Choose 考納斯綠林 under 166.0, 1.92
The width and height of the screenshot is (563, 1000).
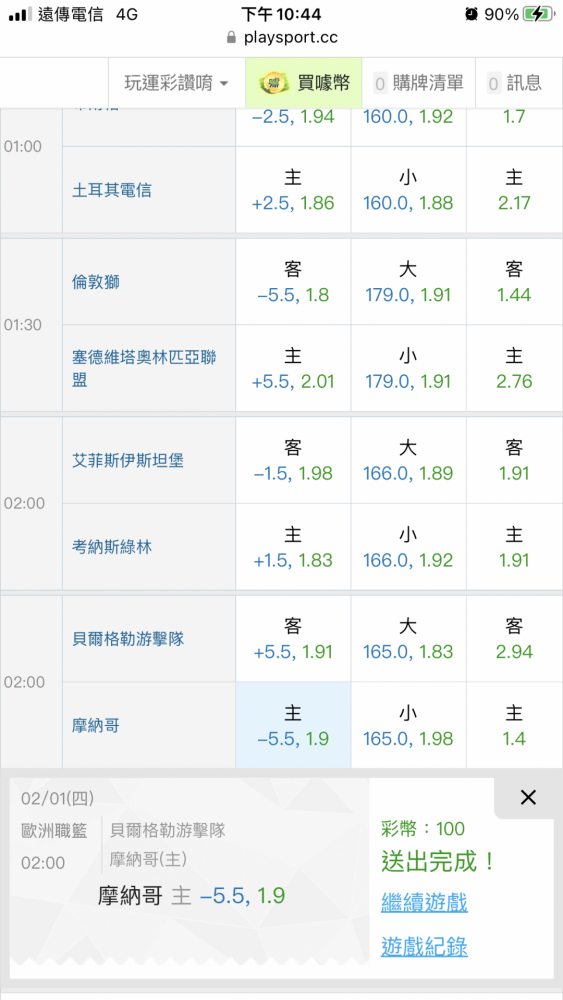click(408, 547)
